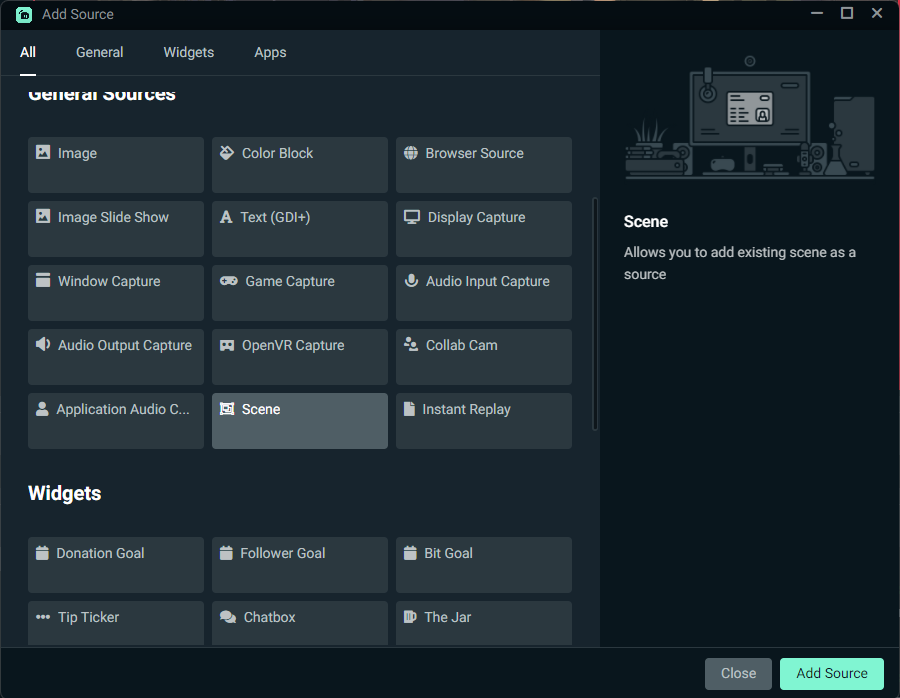Open the Widgets tab
The width and height of the screenshot is (900, 698).
tap(189, 52)
